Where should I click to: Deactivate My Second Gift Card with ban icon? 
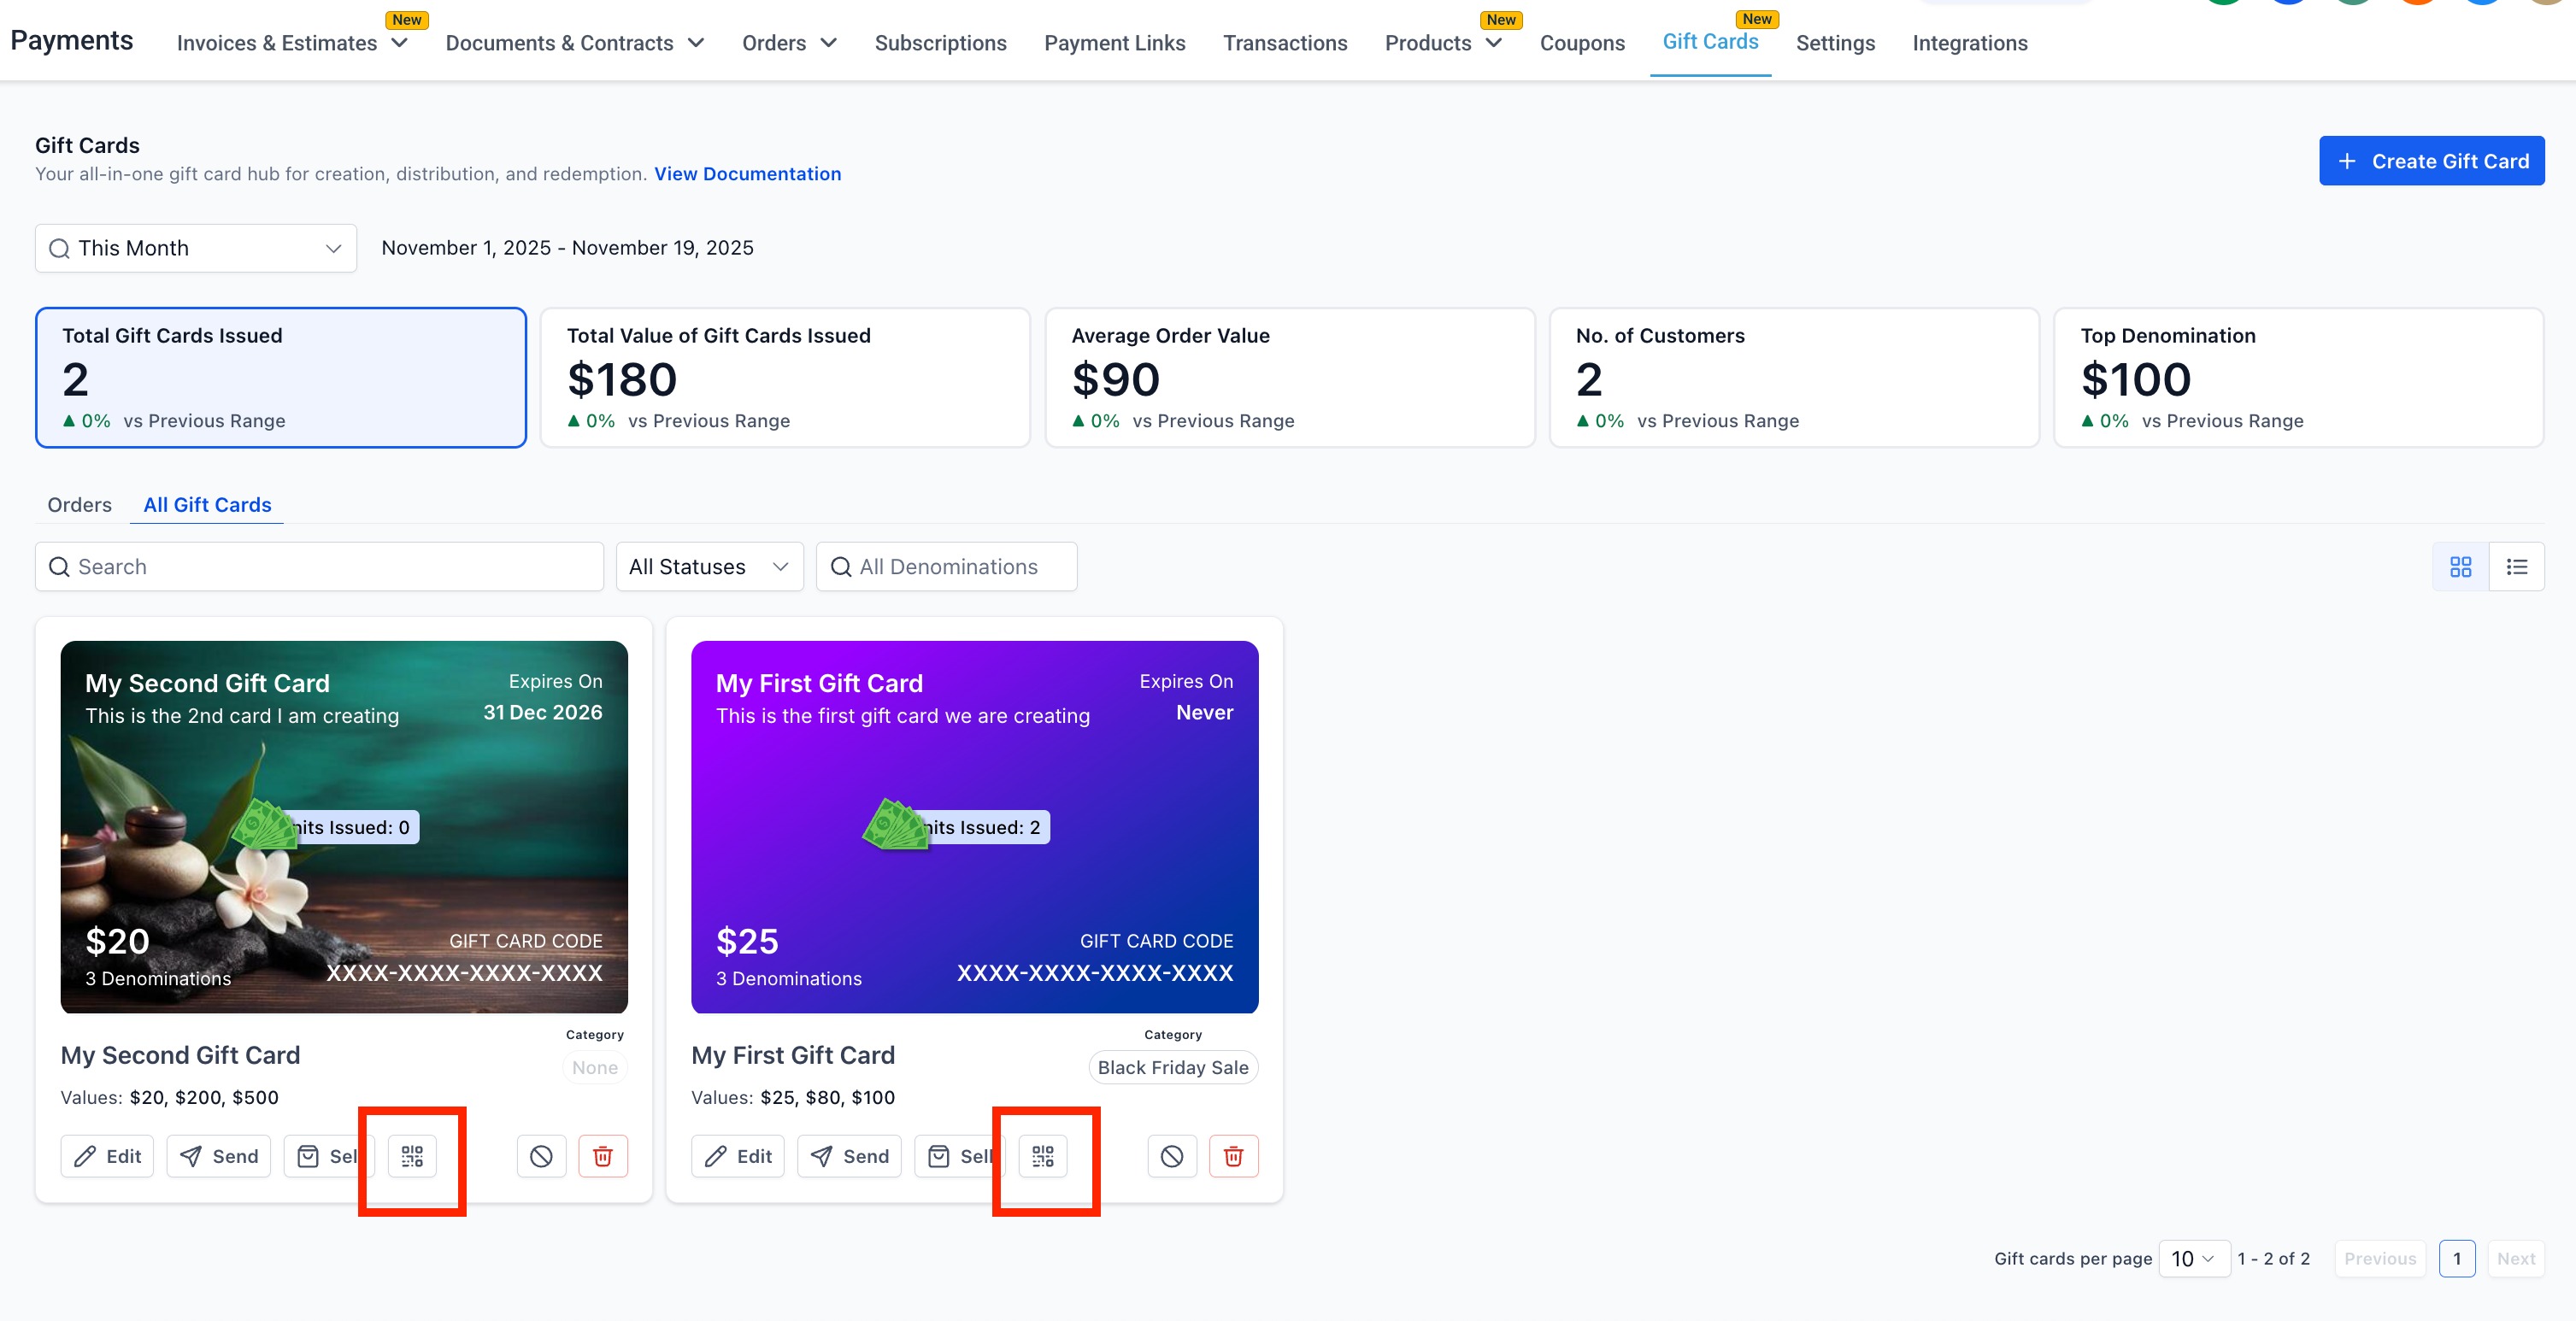(541, 1156)
